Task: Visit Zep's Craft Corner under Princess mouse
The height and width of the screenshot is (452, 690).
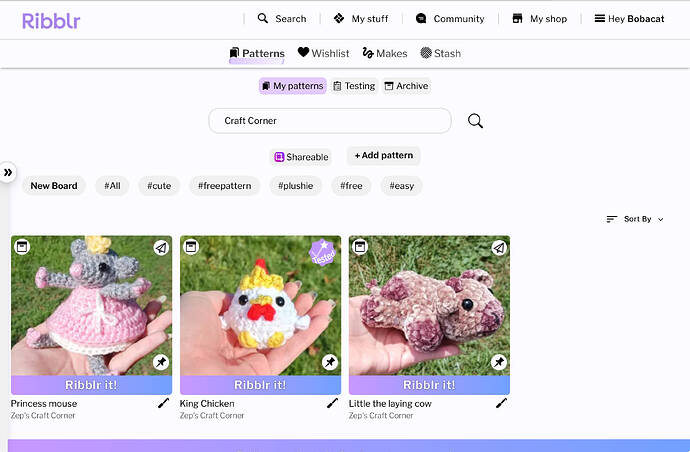Action: point(43,415)
